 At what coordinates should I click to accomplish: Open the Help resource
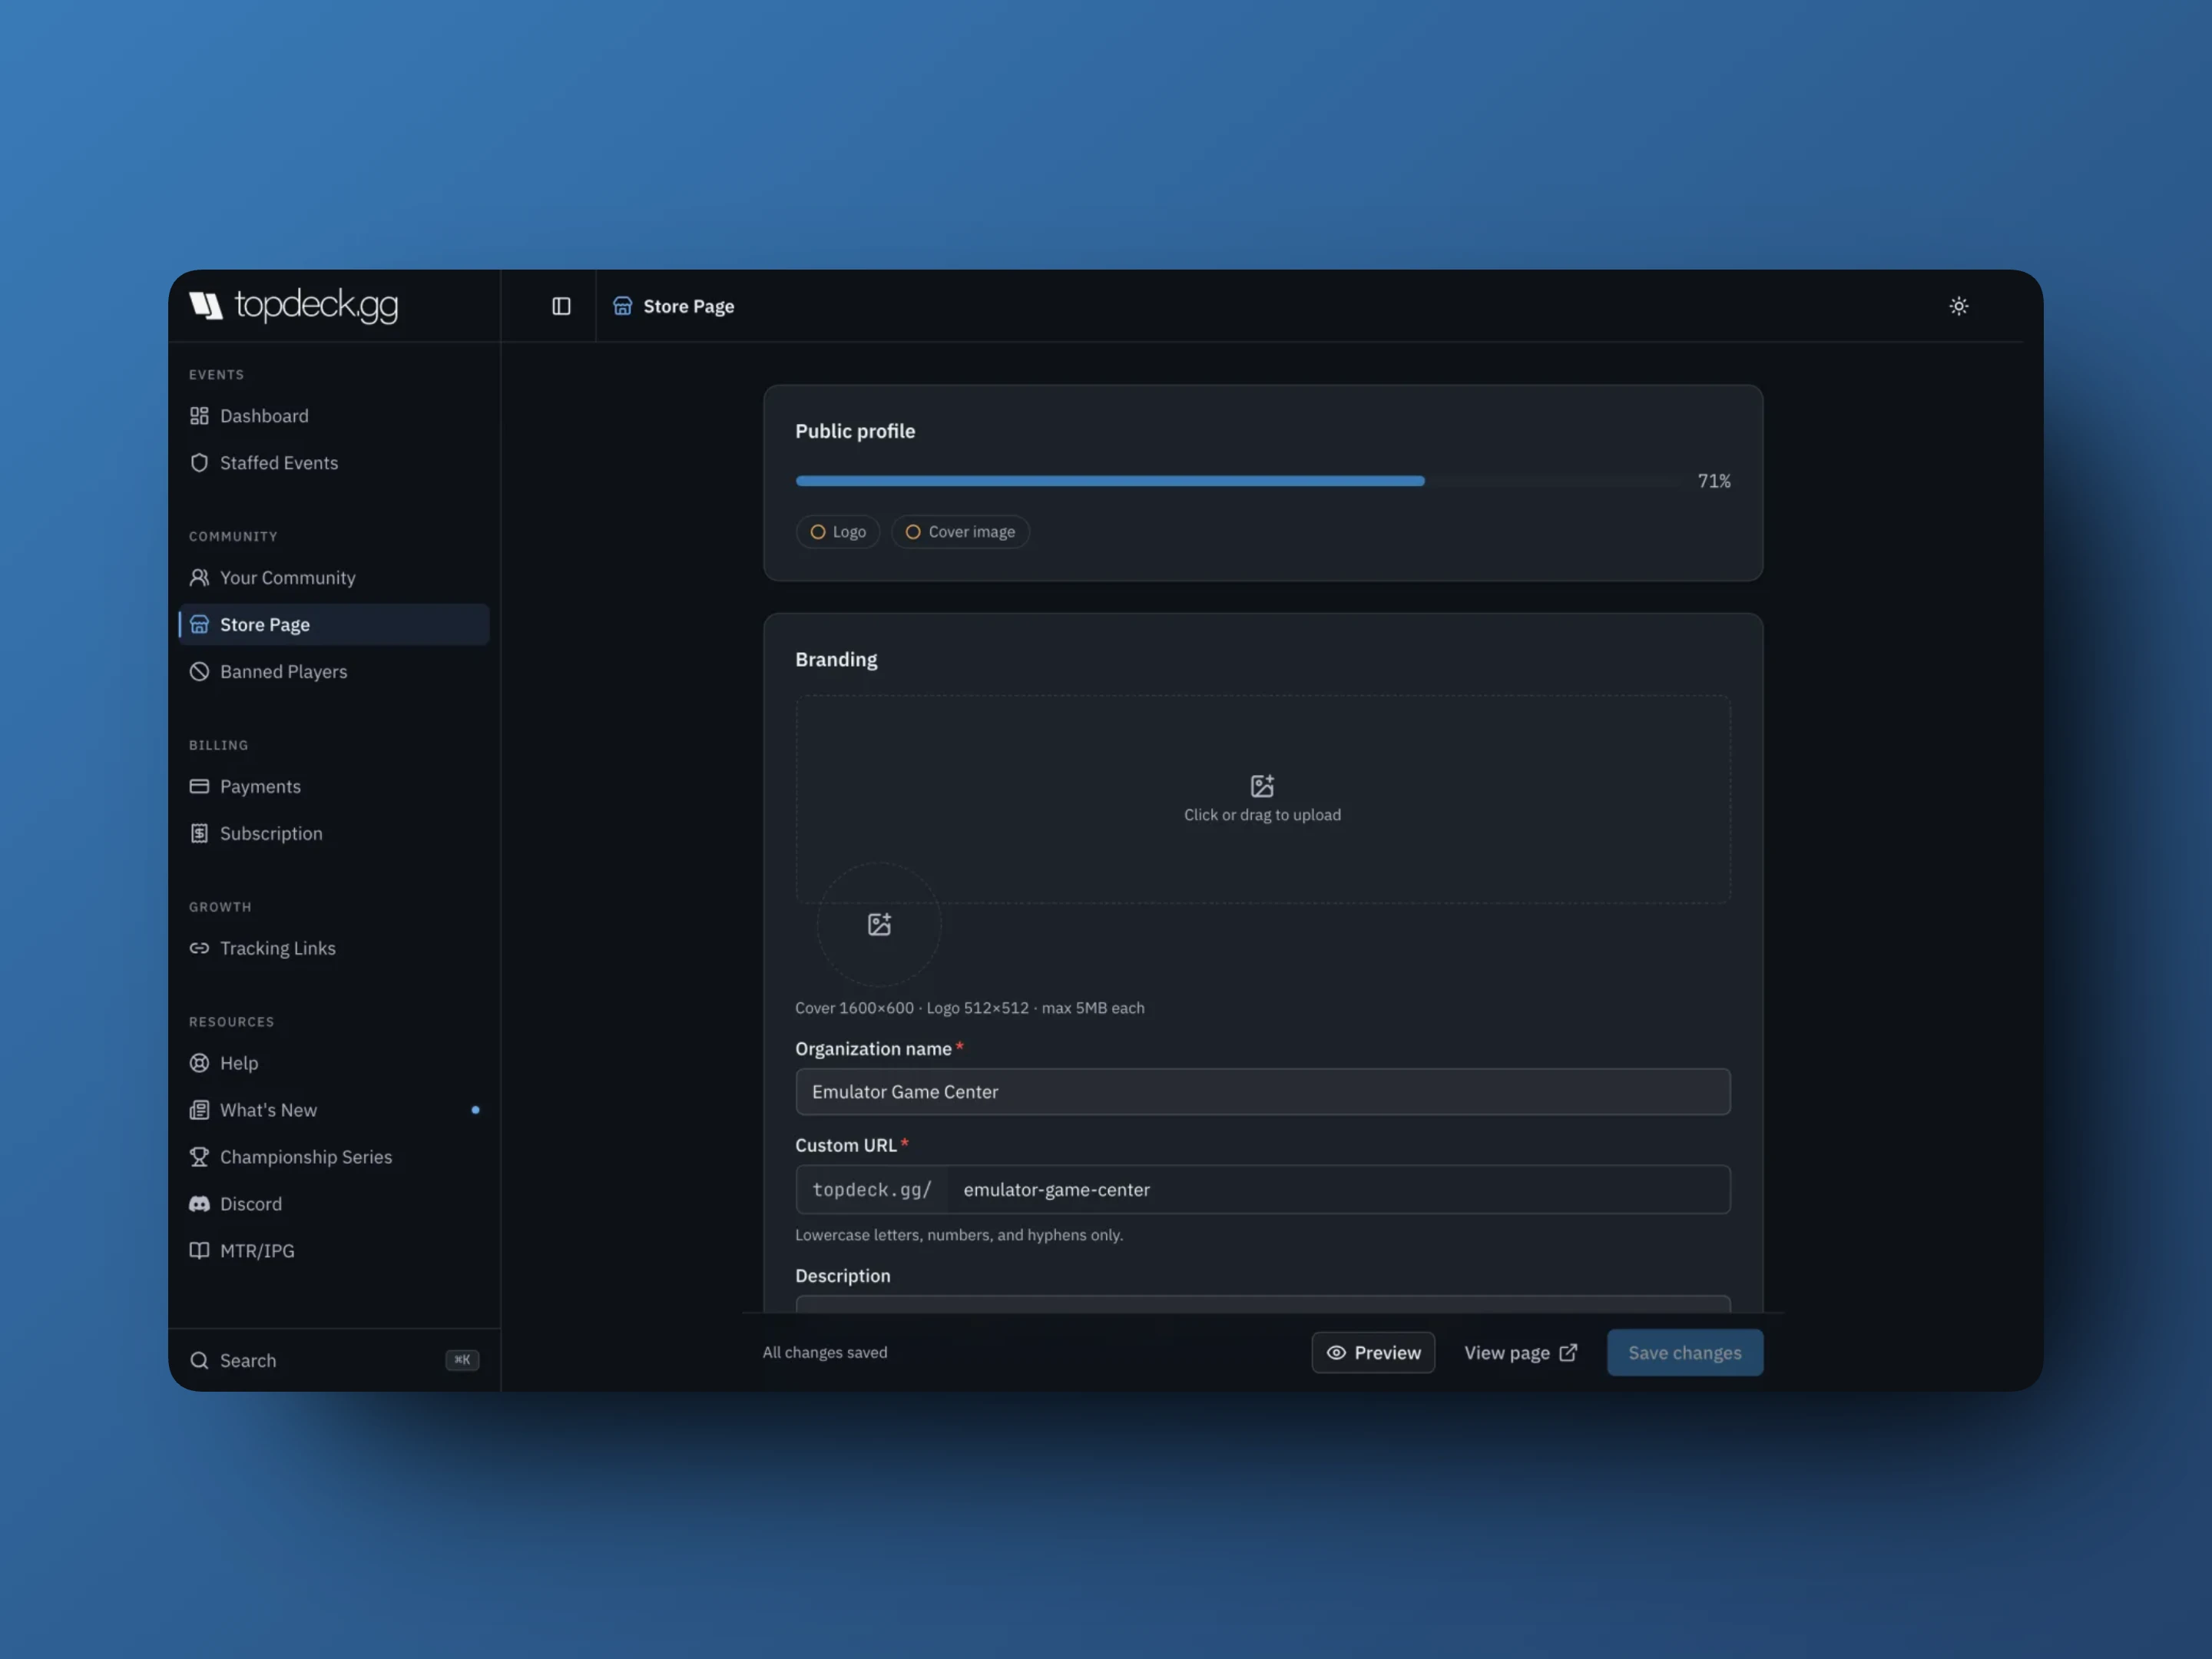click(334, 1063)
